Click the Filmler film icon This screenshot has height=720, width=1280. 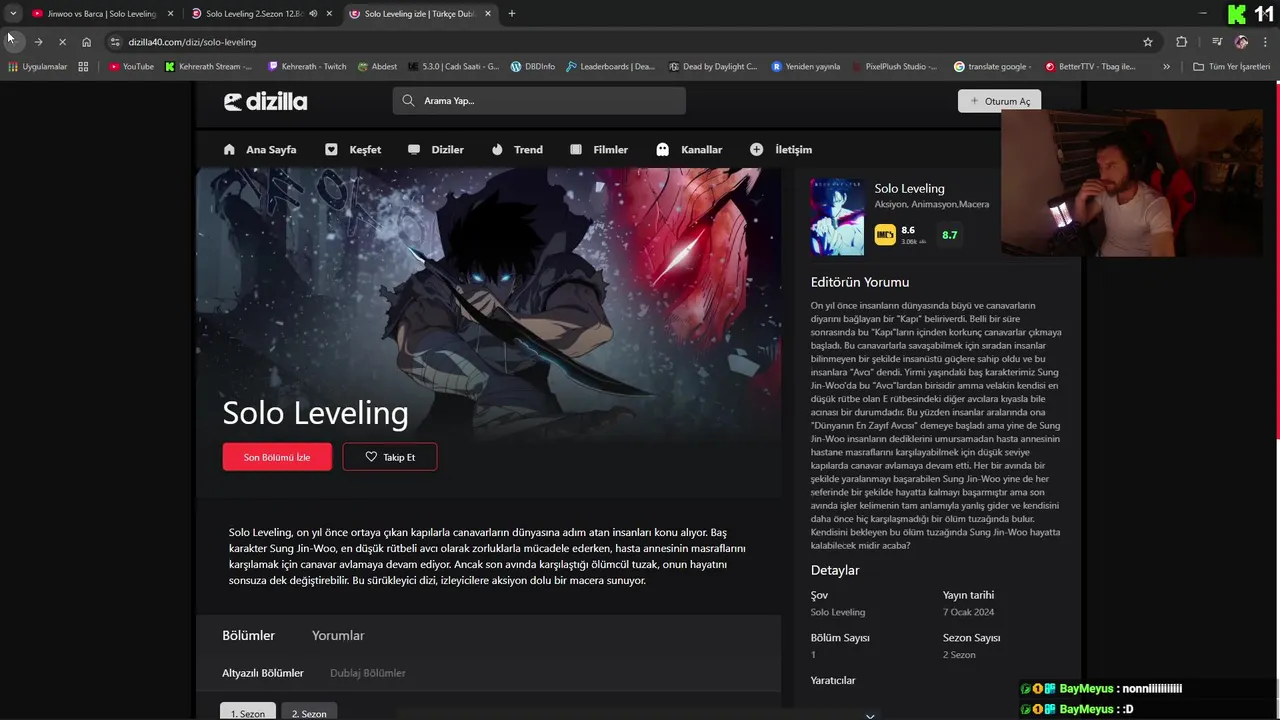(x=576, y=149)
